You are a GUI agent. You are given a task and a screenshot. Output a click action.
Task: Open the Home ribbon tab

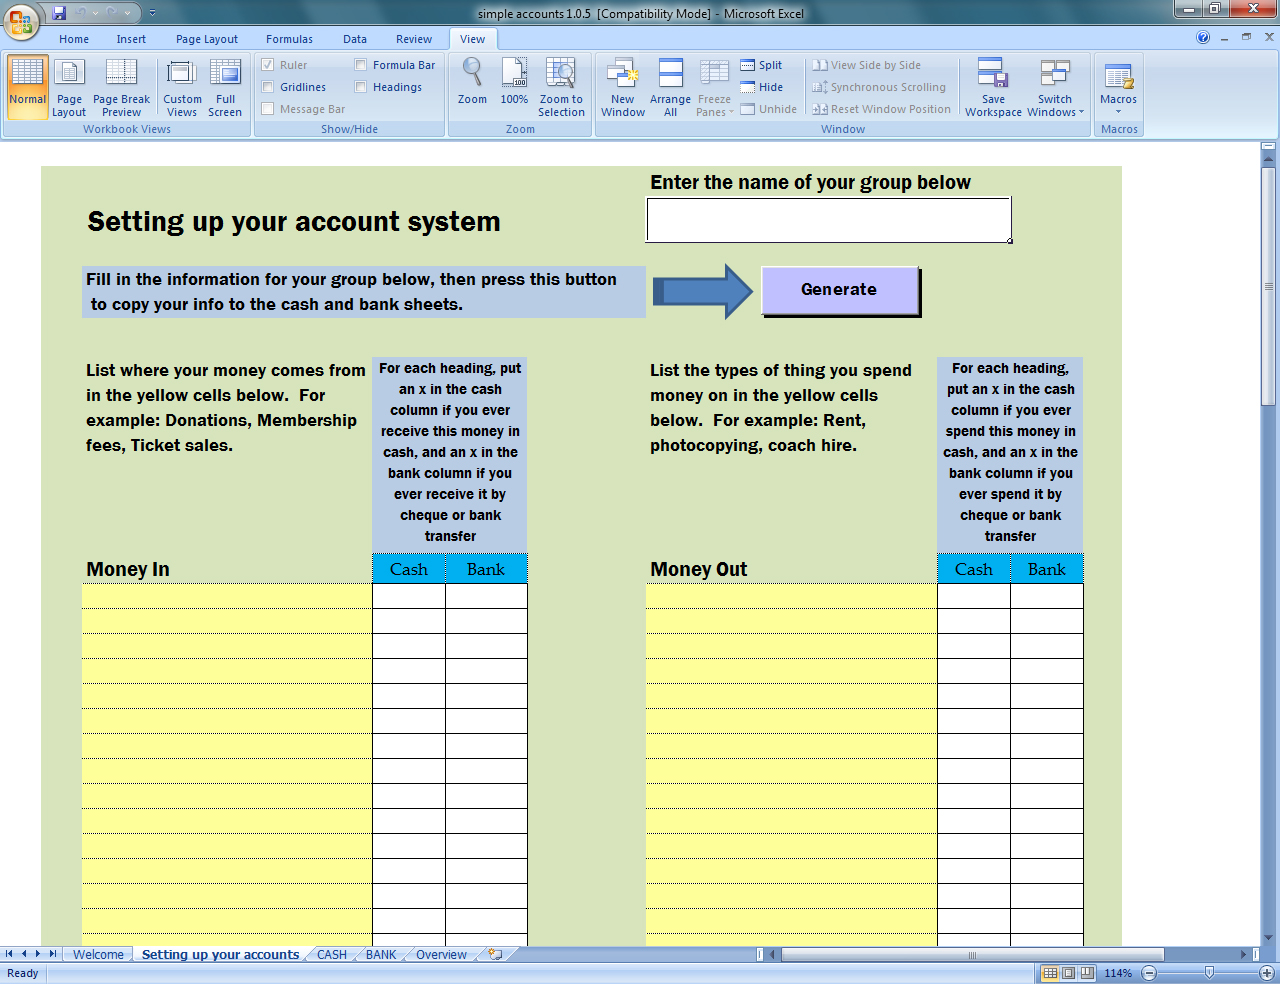point(74,39)
